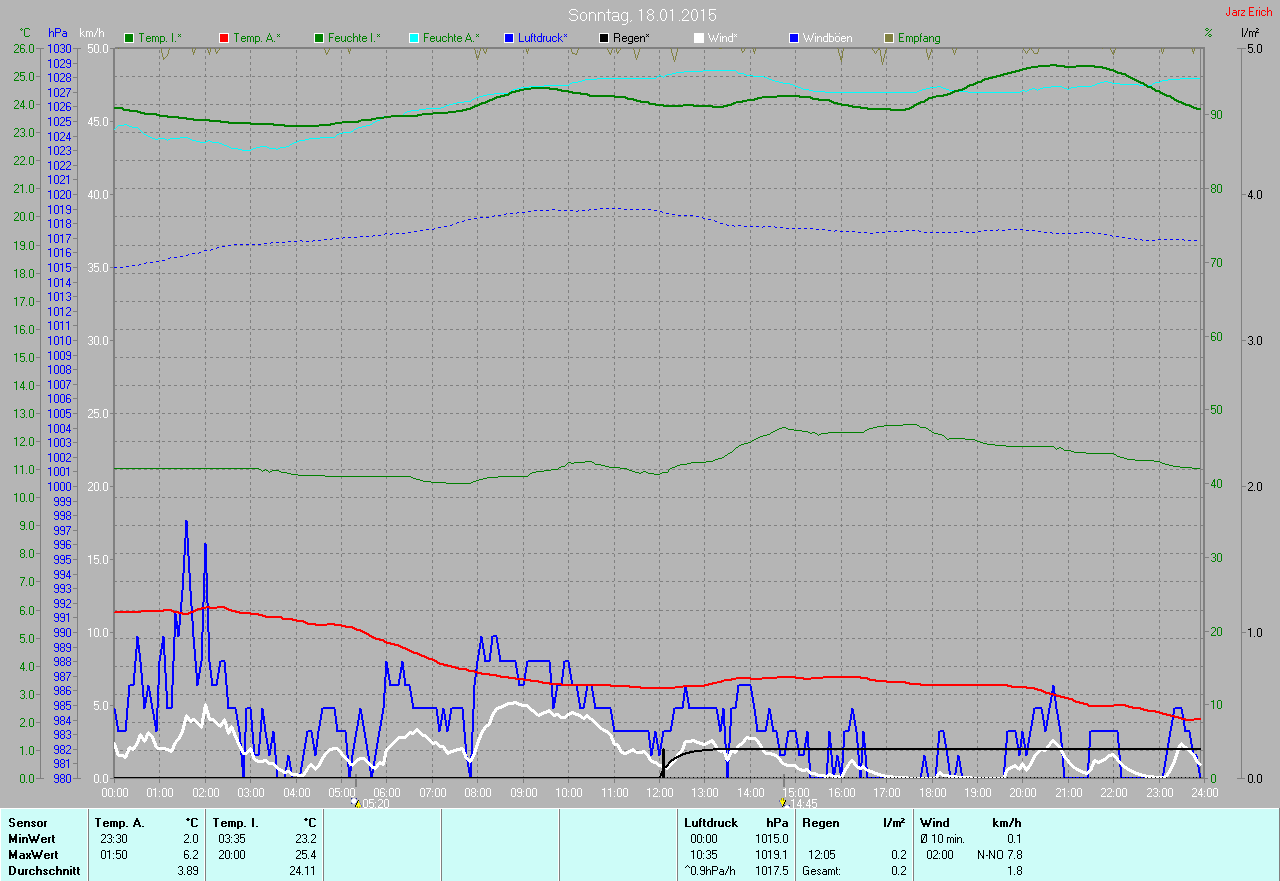Select the blue Luftdruck legend square
The image size is (1280, 881).
pyautogui.click(x=509, y=38)
